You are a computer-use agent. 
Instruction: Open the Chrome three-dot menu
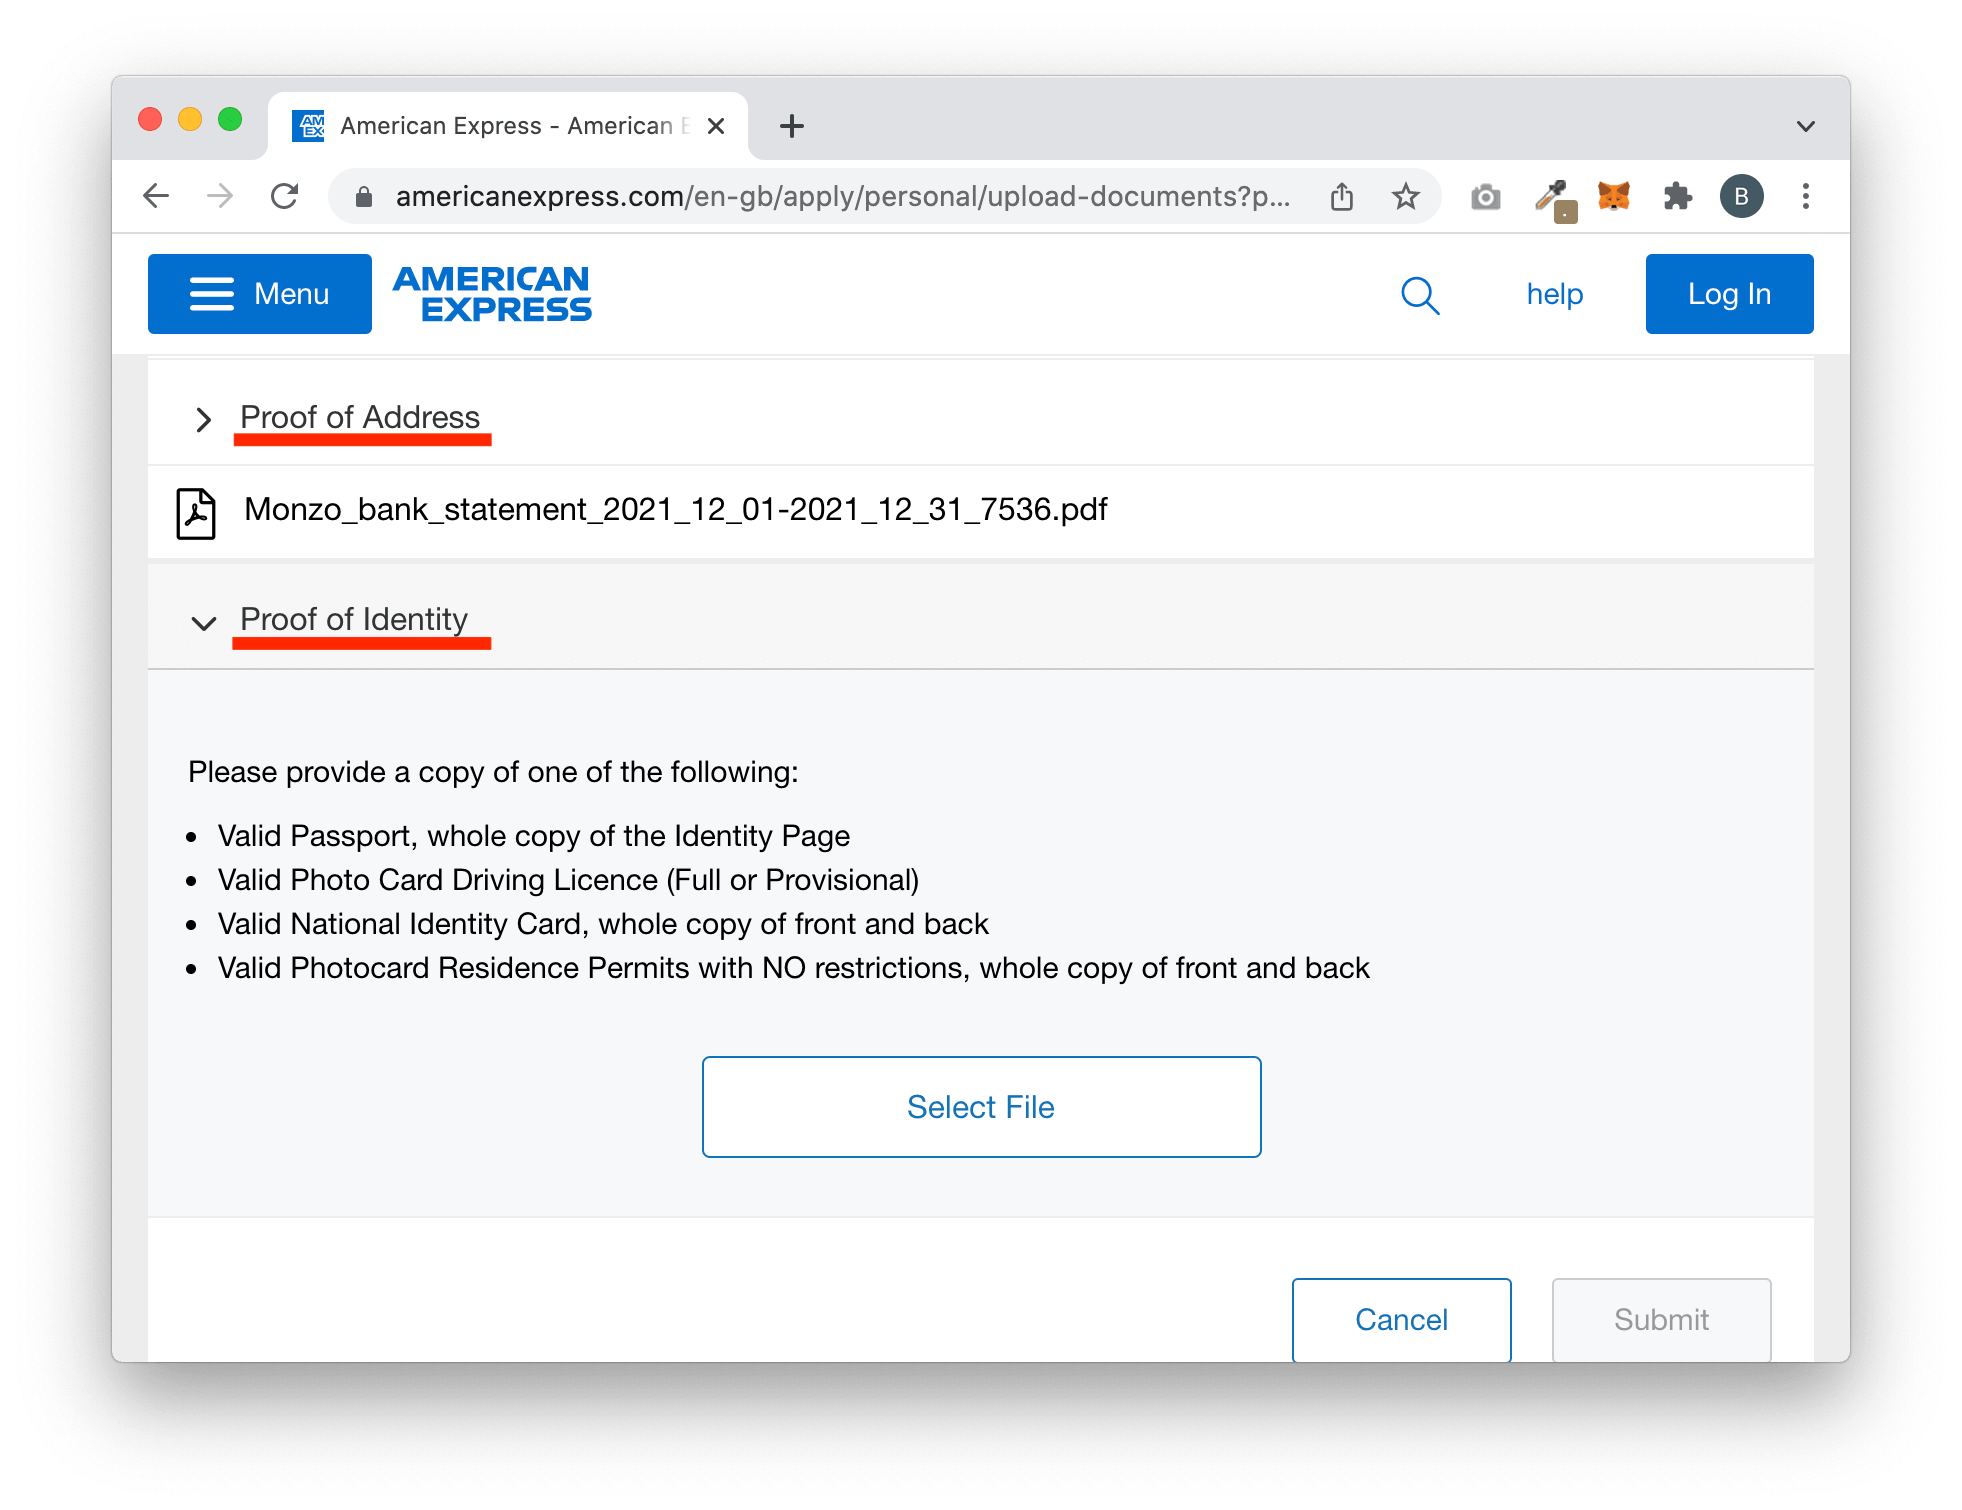click(1805, 196)
